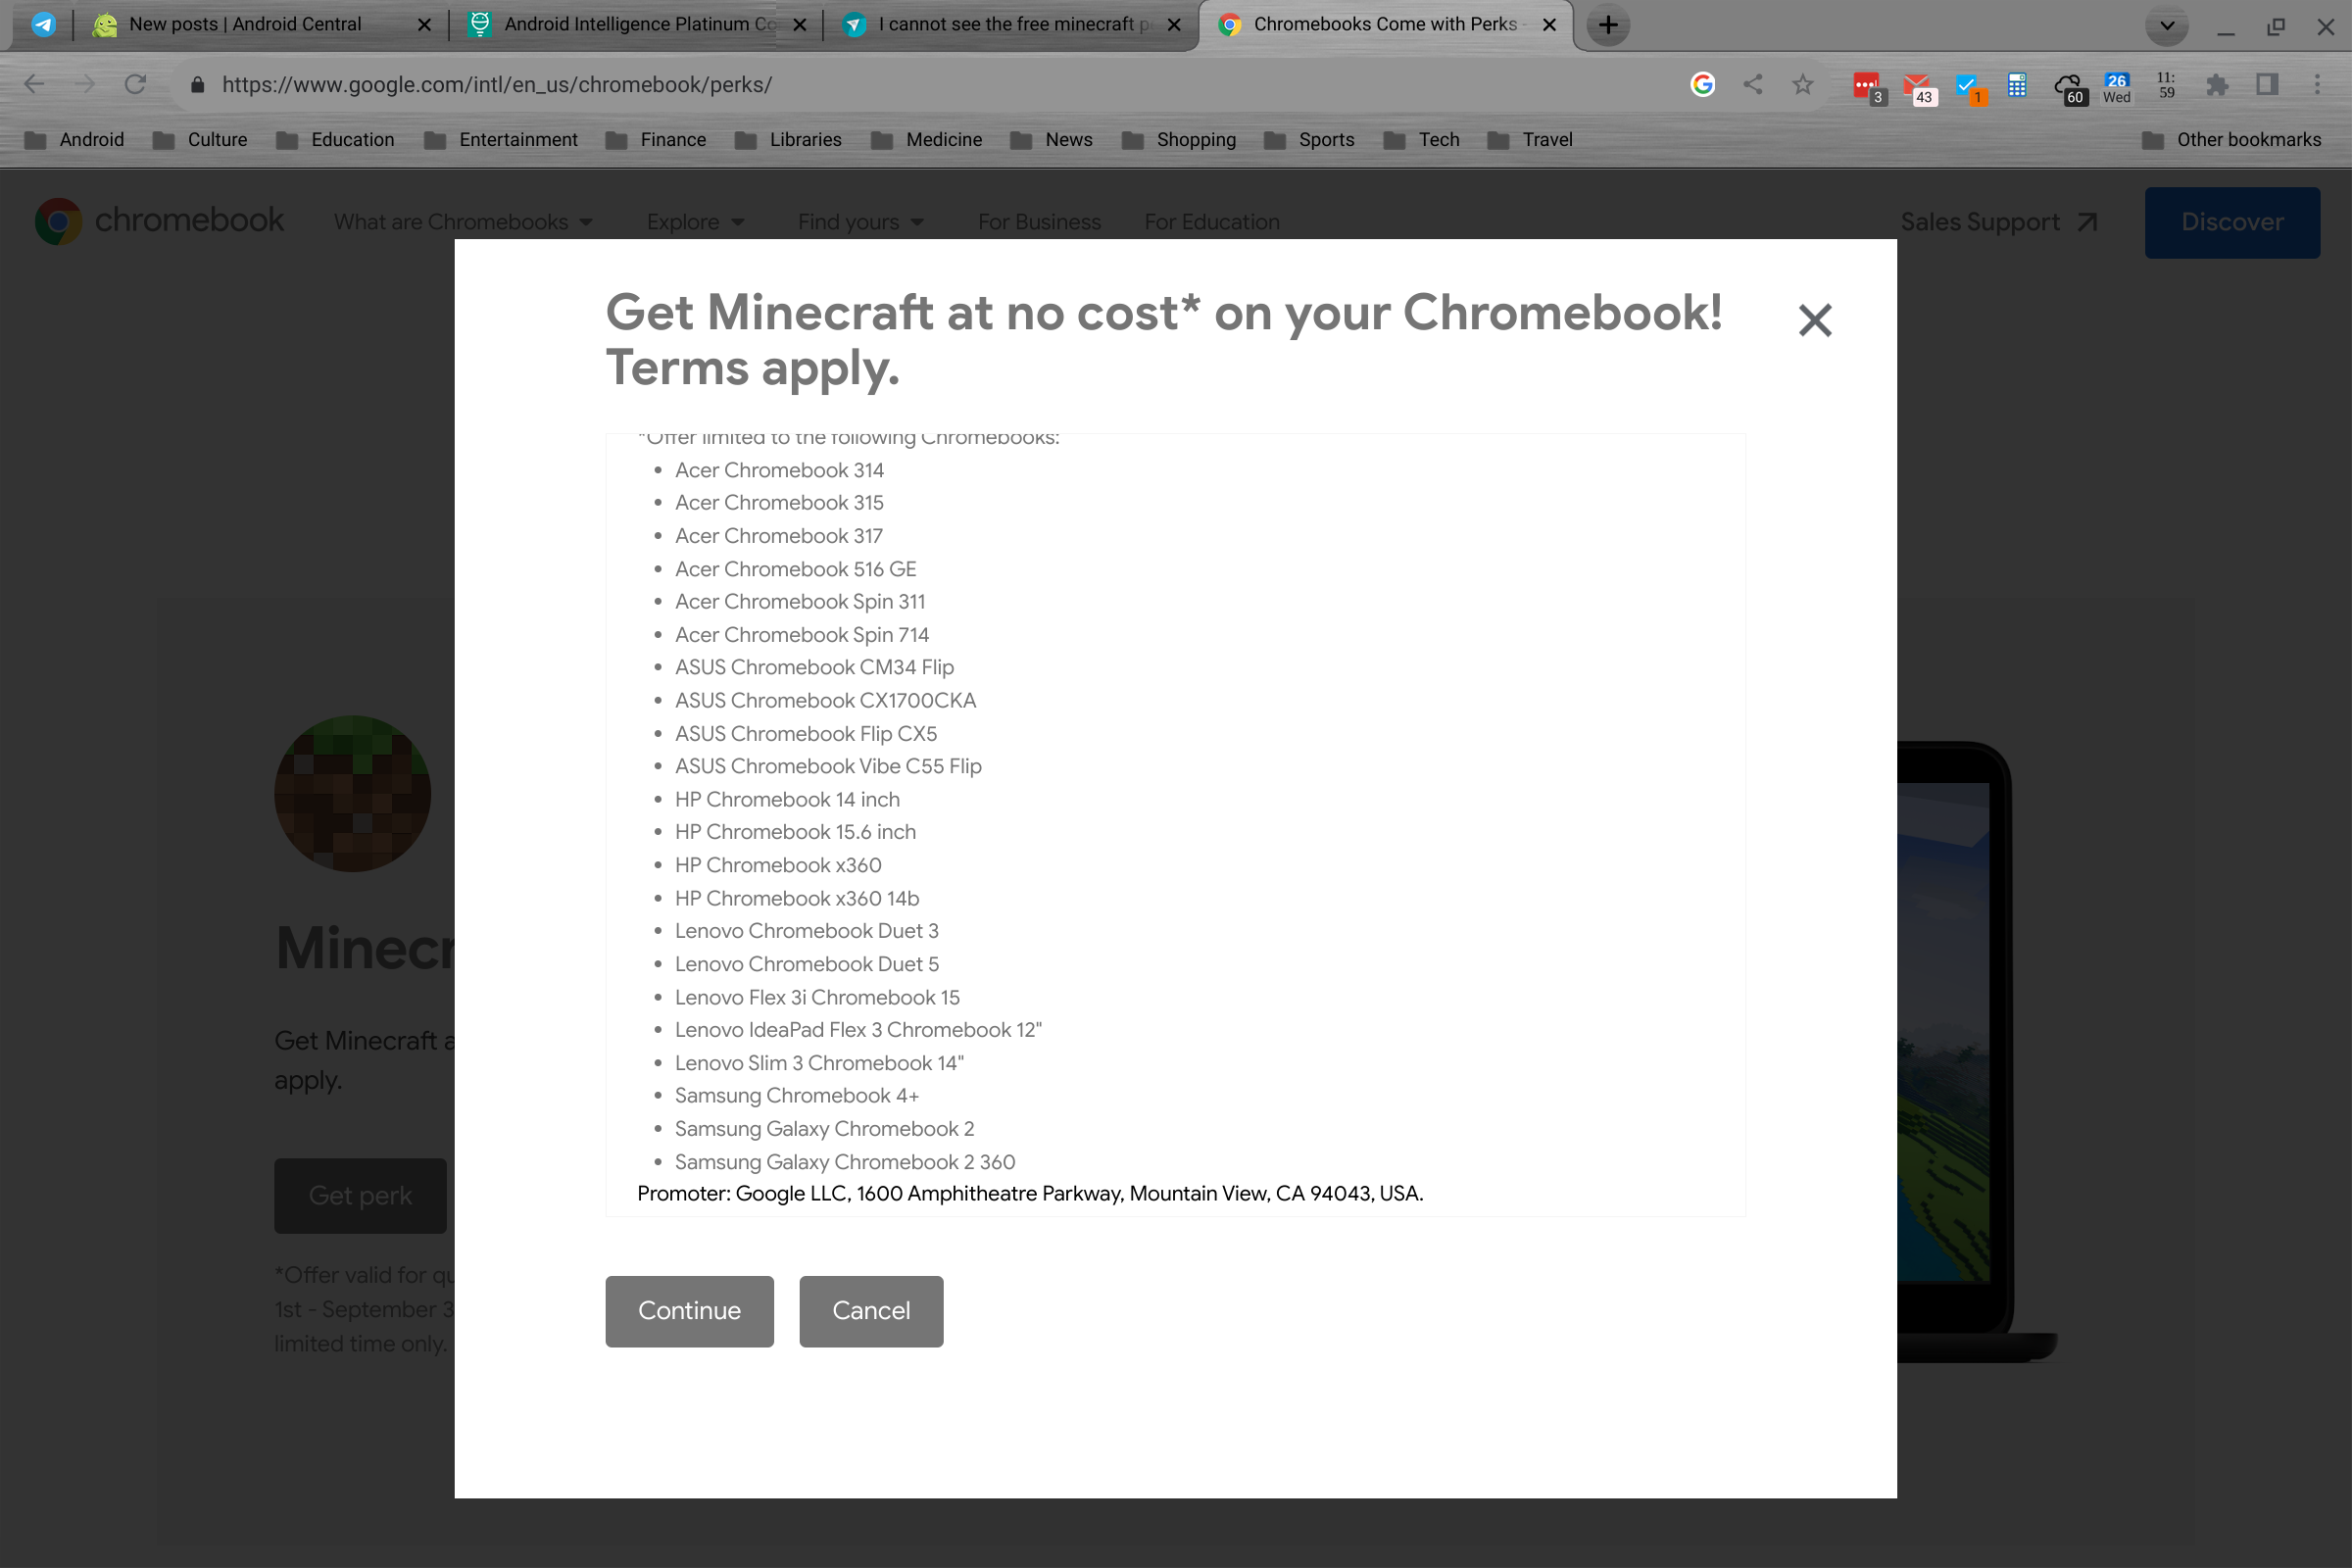Select the For Education tab
Image resolution: width=2352 pixels, height=1568 pixels.
tap(1211, 220)
